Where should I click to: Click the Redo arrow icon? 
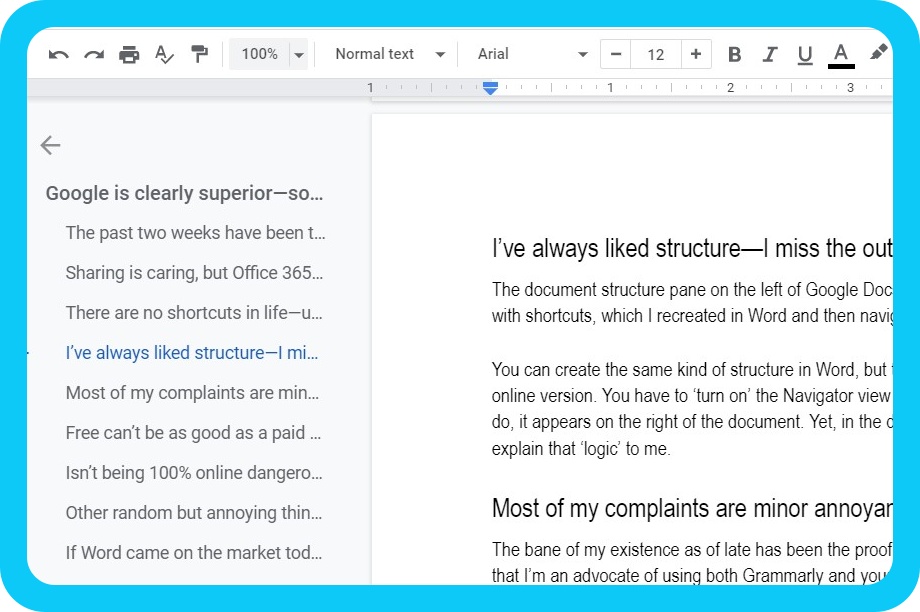coord(94,55)
